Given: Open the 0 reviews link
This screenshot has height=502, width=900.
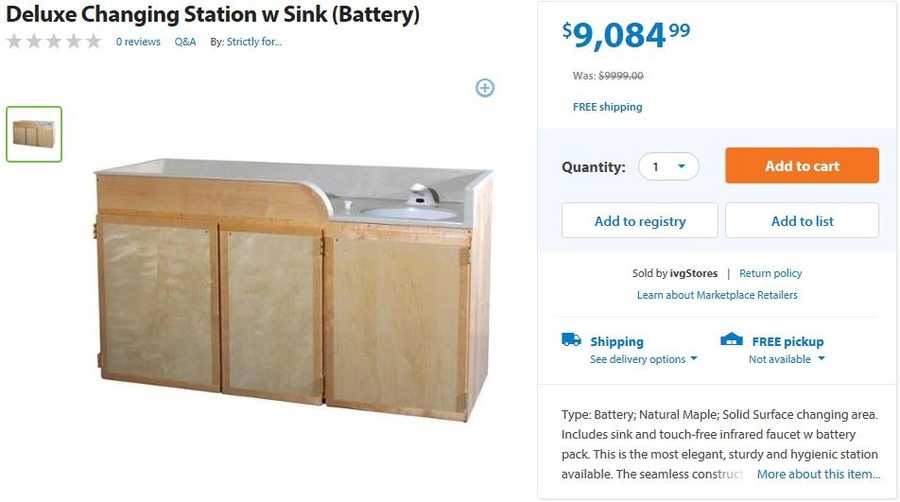Looking at the screenshot, I should pyautogui.click(x=138, y=42).
